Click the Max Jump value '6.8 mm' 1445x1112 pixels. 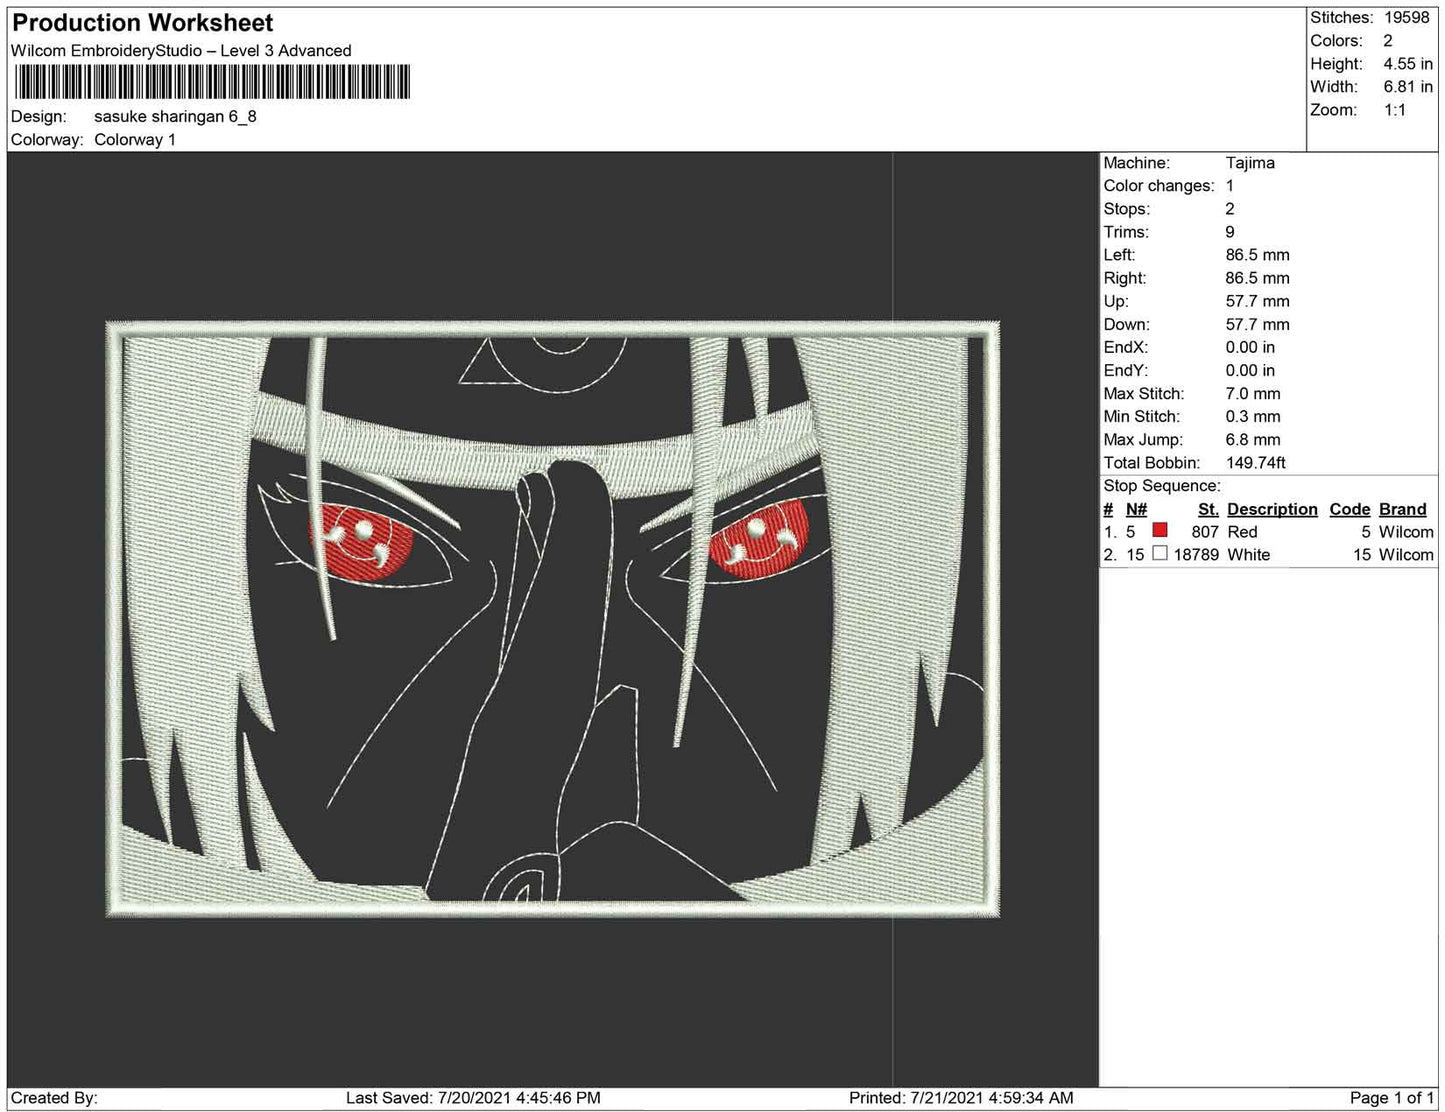1253,440
